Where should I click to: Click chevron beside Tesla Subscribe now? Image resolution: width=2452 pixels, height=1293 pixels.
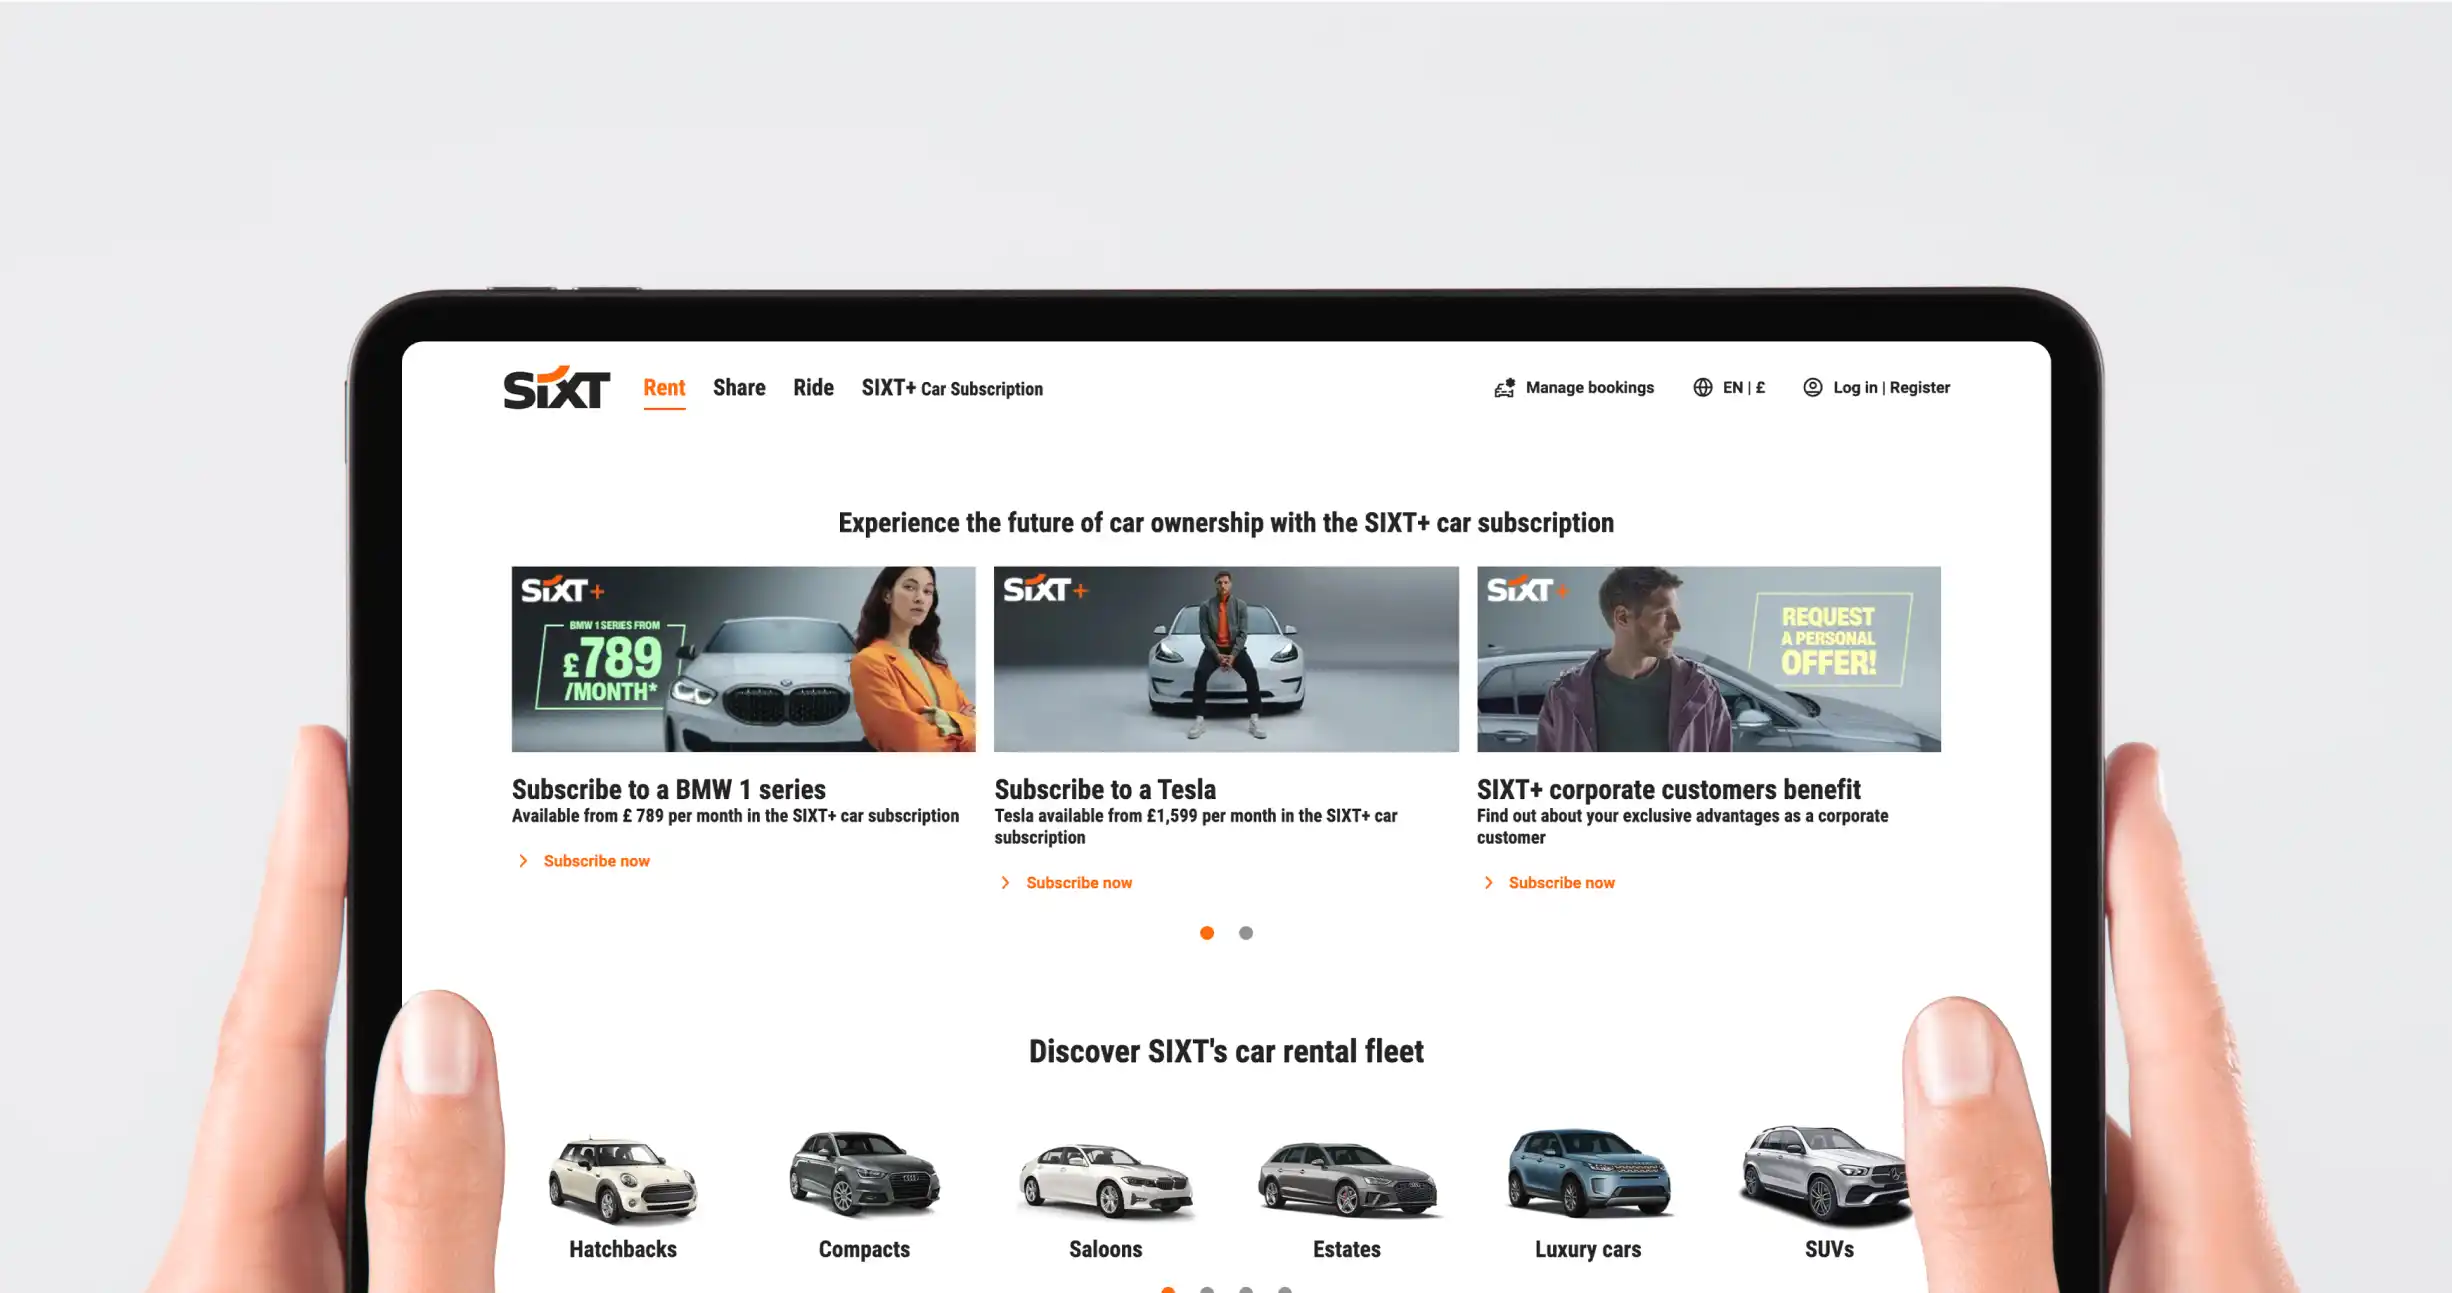click(1006, 883)
